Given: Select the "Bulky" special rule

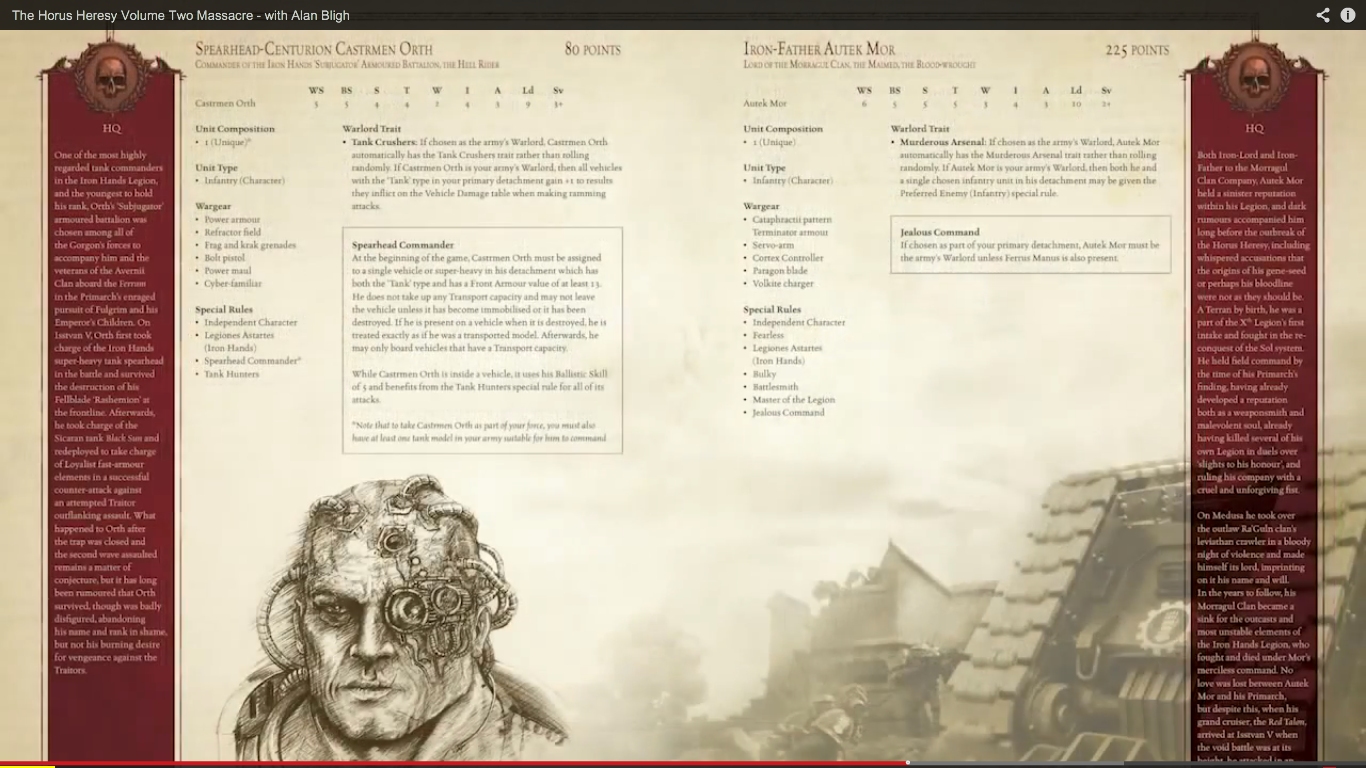Looking at the screenshot, I should pyautogui.click(x=765, y=374).
